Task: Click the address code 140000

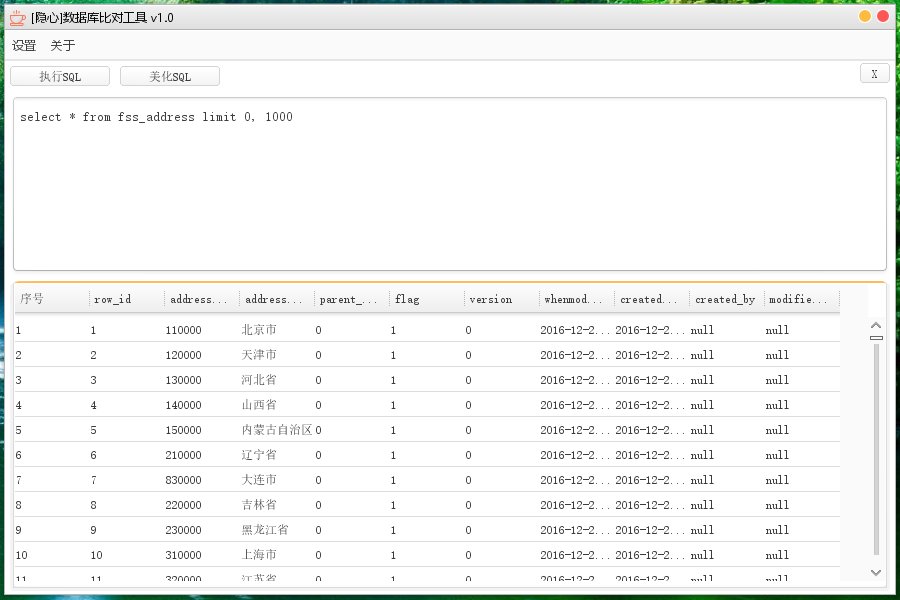Action: pyautogui.click(x=184, y=405)
